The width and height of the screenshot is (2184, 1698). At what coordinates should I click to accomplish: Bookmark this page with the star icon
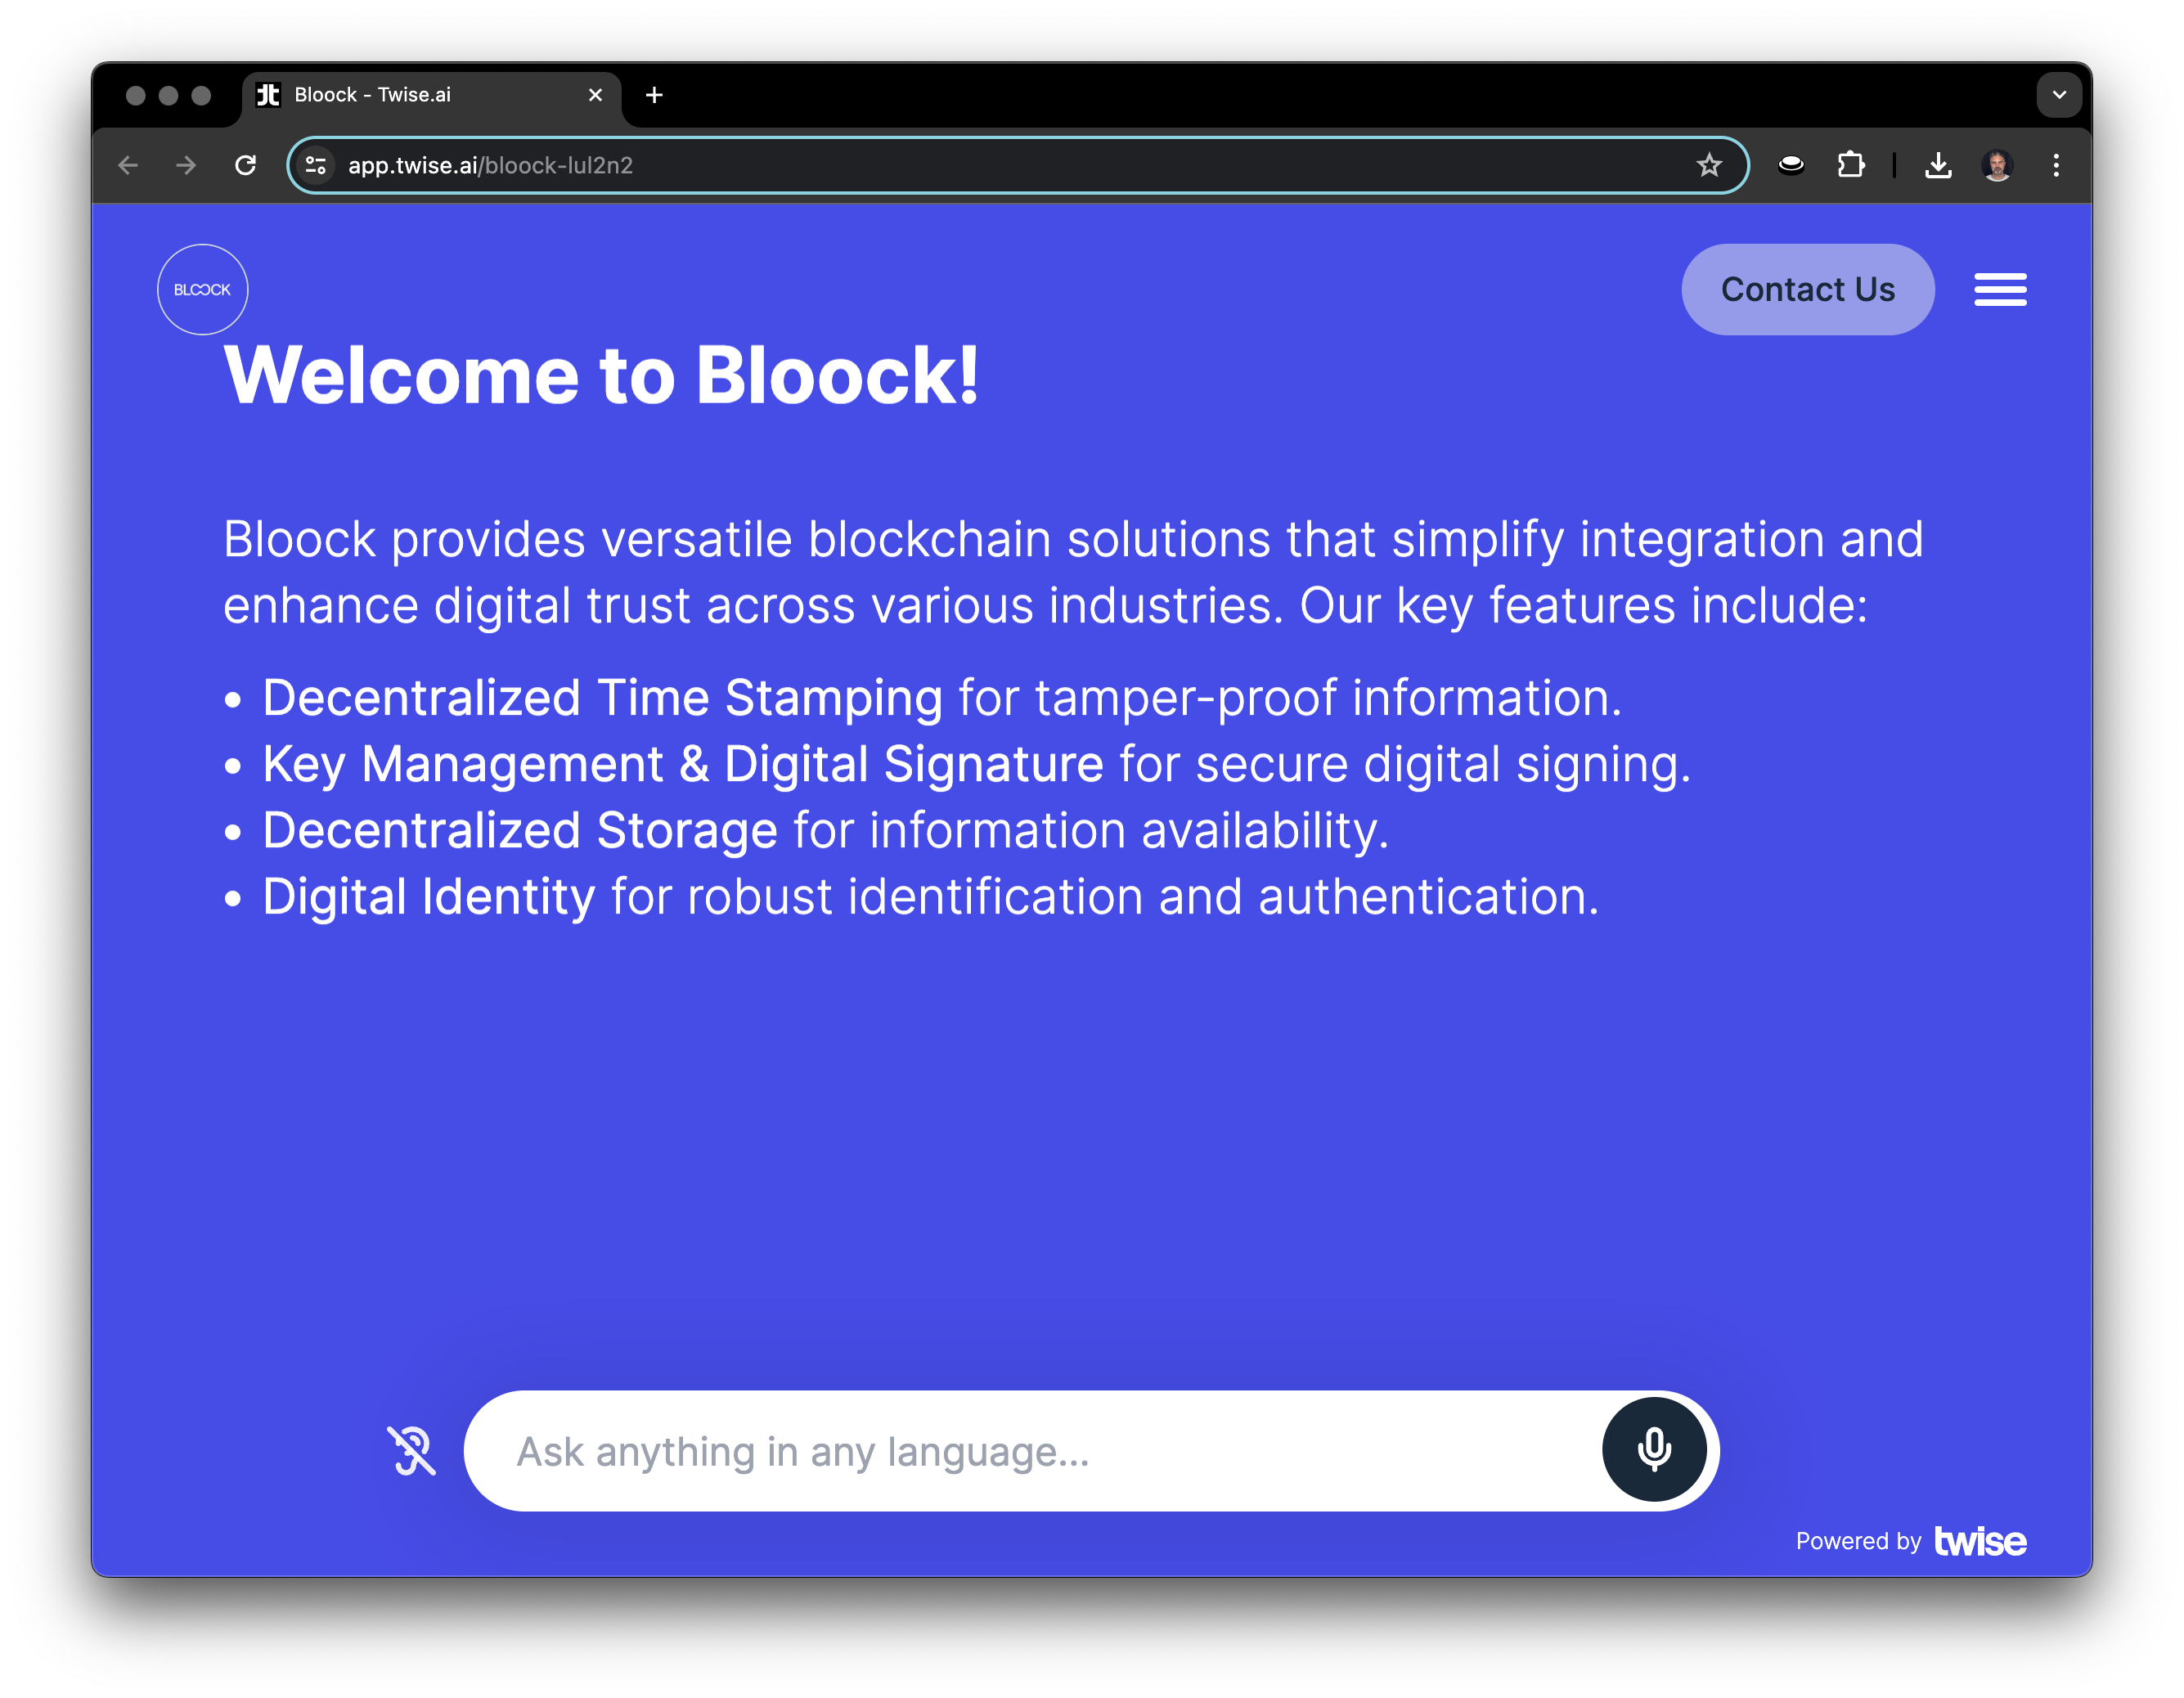(1709, 165)
